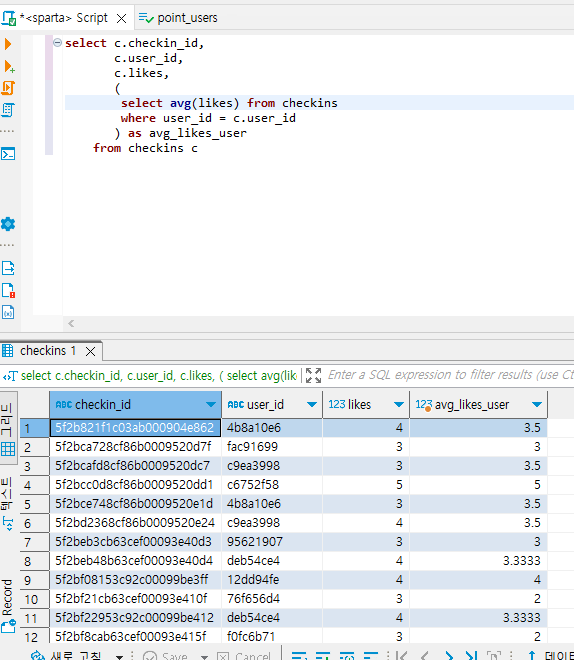Screen dimensions: 574x660
Task: Click the SQL filter expression field
Action: [450, 375]
